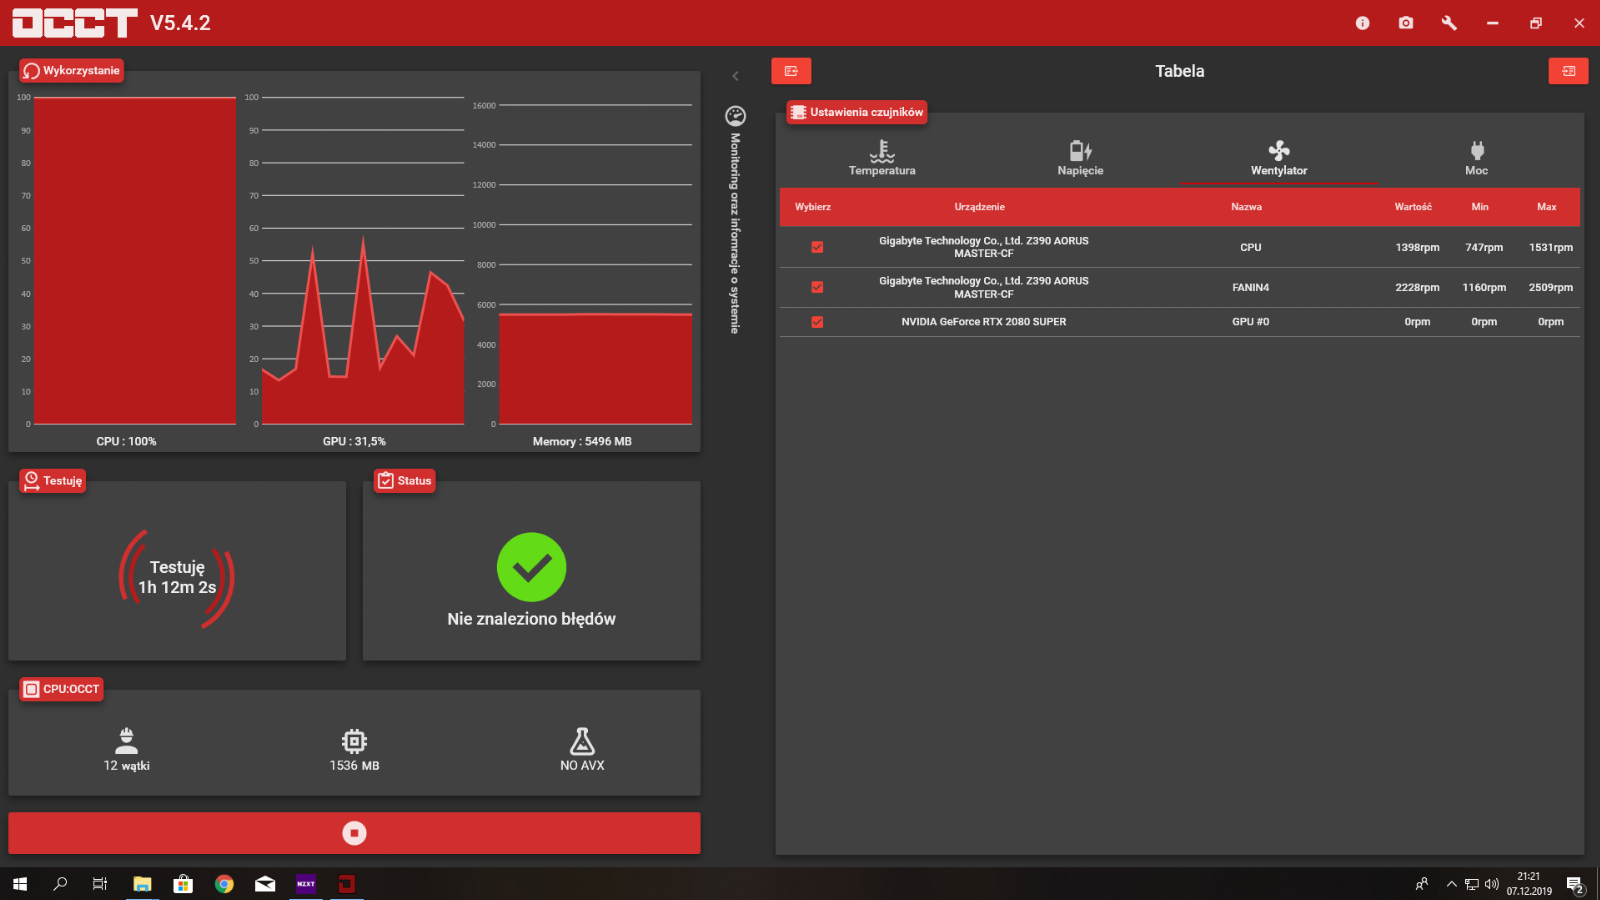Click the Ustawienia czujników label
1600x900 pixels.
(x=857, y=112)
